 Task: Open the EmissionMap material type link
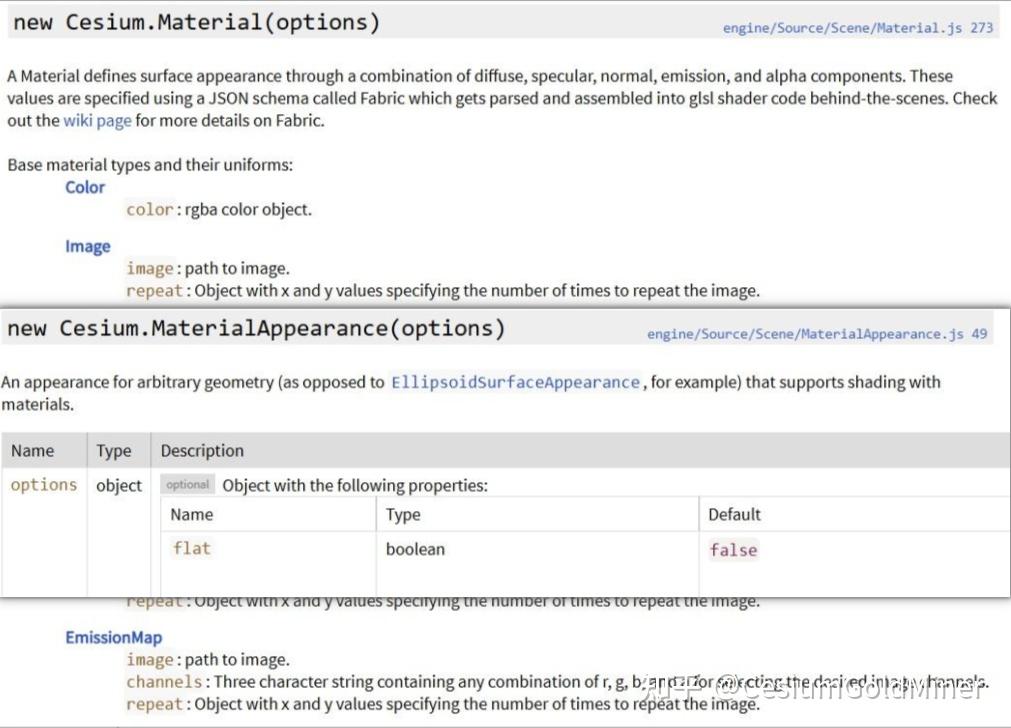click(x=113, y=637)
